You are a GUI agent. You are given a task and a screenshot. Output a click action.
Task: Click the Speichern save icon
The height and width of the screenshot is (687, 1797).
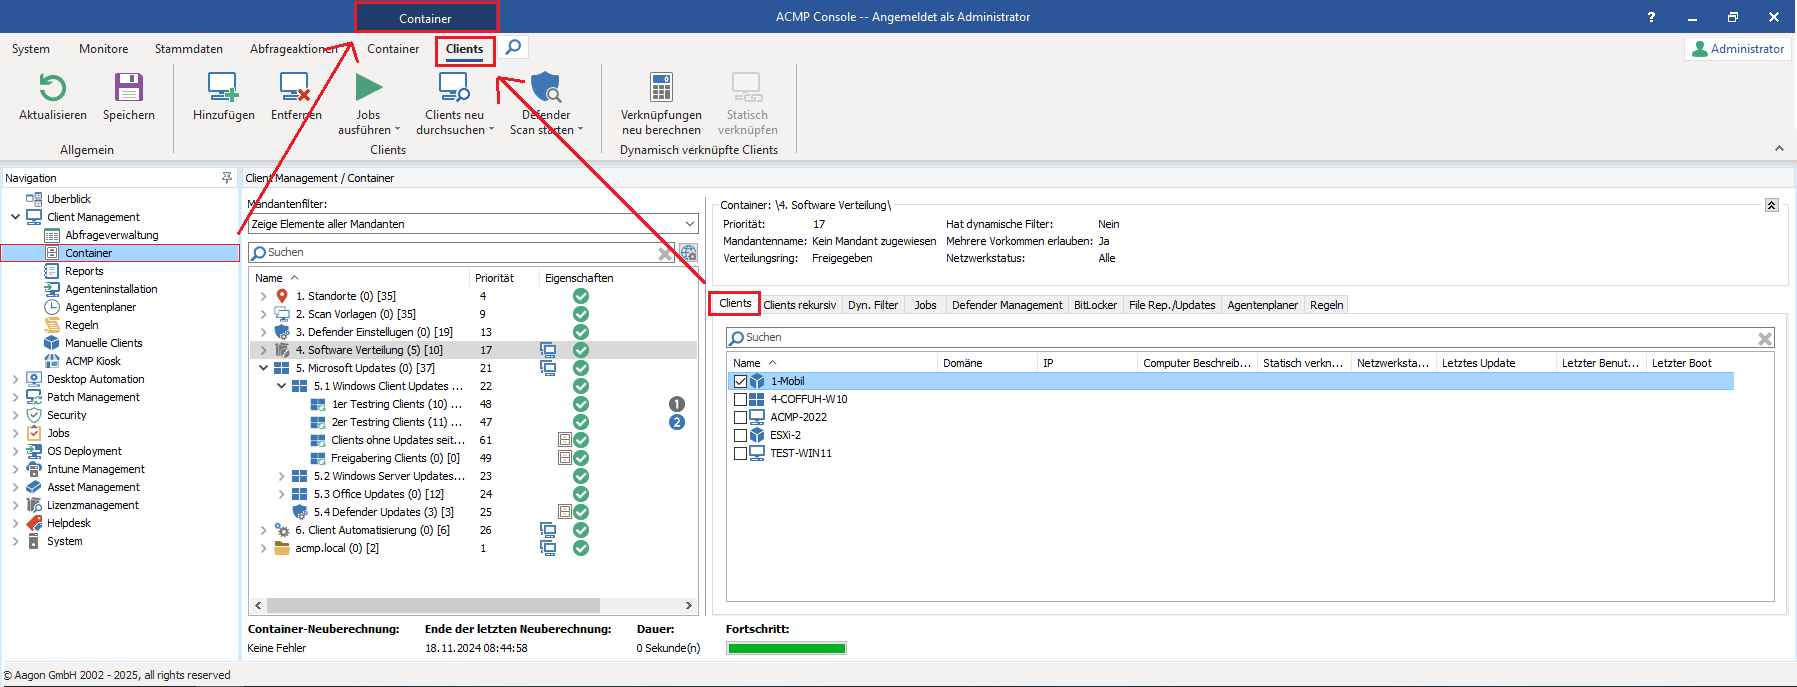point(129,89)
